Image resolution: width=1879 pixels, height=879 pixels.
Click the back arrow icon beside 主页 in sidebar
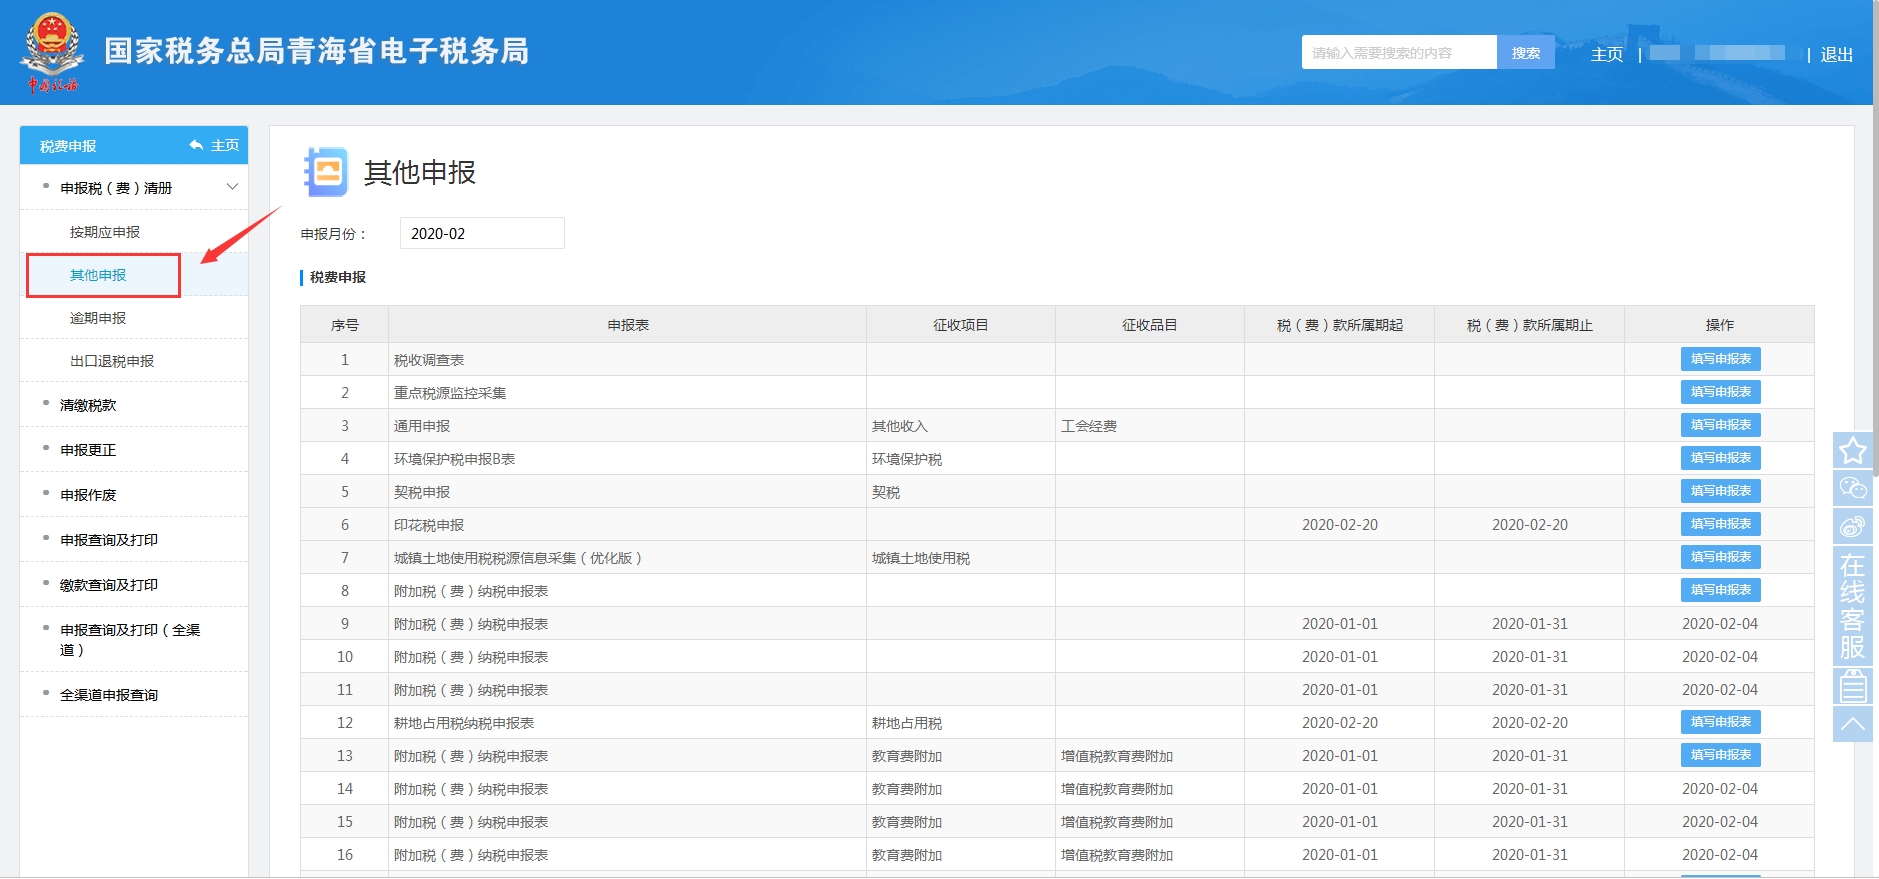point(196,146)
